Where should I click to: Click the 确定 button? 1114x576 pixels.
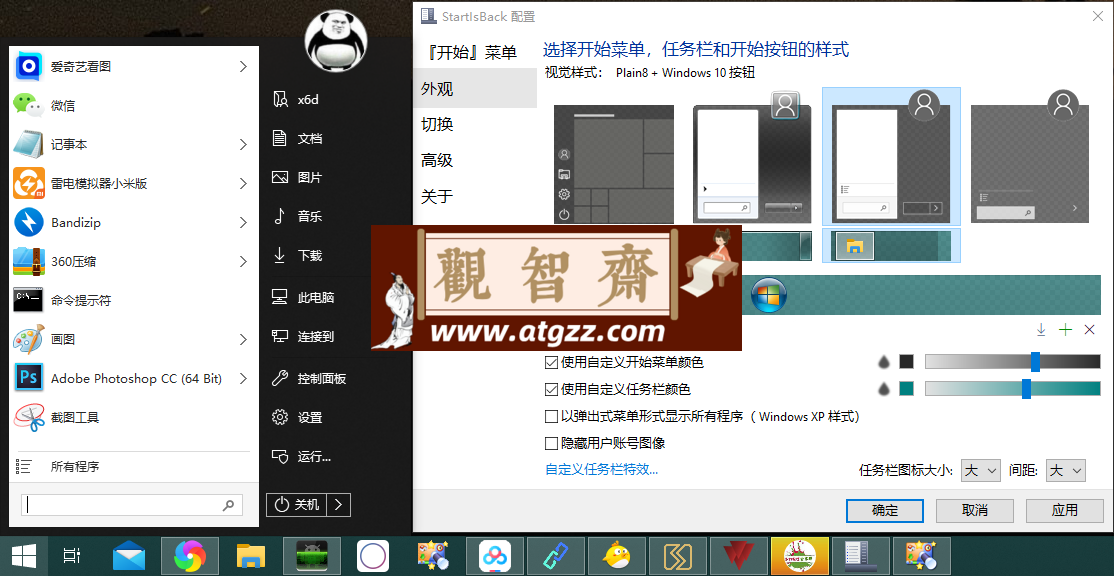885,510
